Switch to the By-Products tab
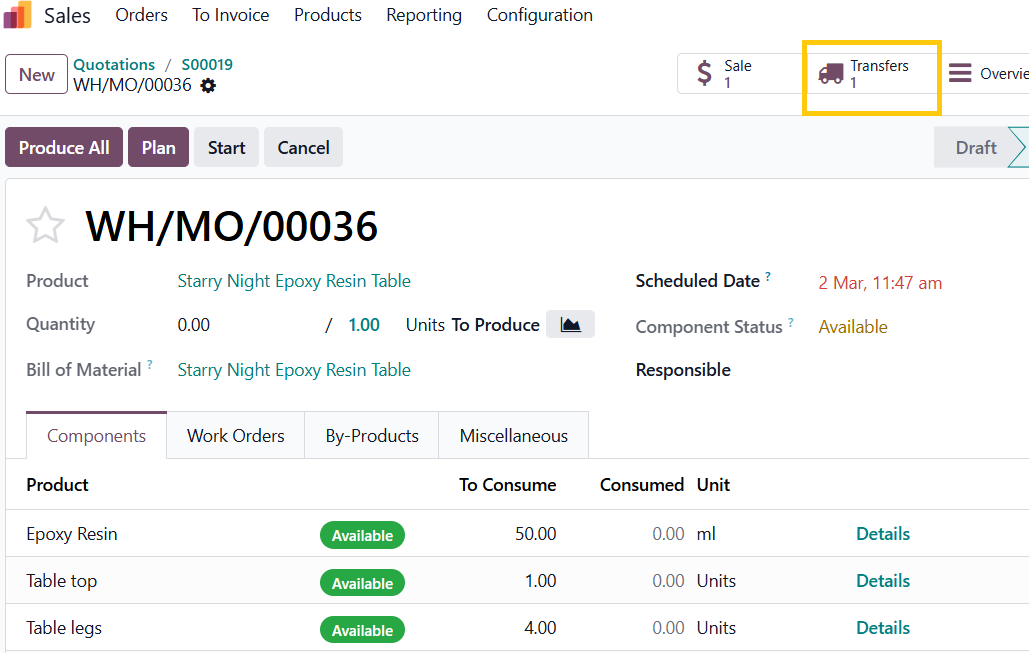The height and width of the screenshot is (653, 1029). pos(371,436)
